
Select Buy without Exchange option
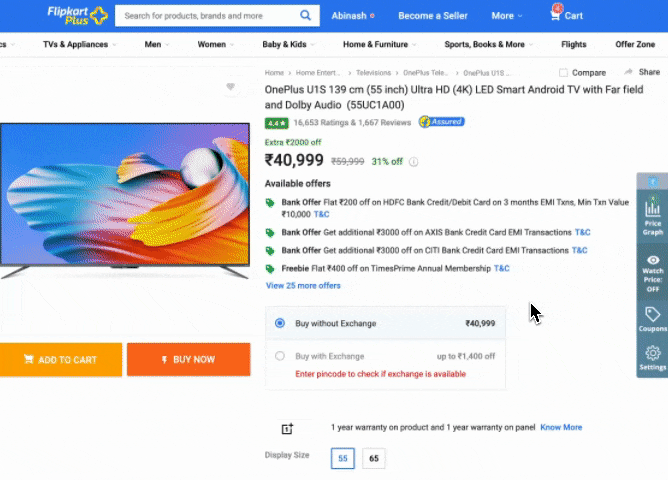tap(280, 323)
